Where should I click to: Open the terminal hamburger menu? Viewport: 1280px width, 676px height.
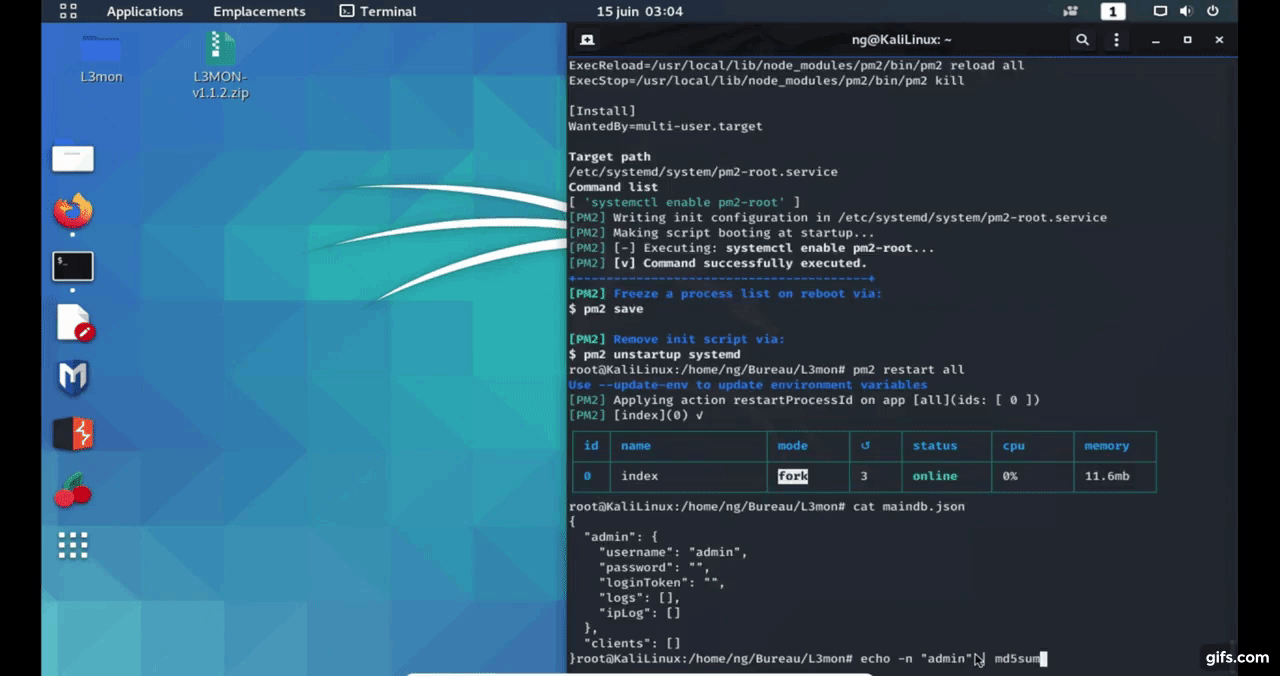coord(1118,40)
